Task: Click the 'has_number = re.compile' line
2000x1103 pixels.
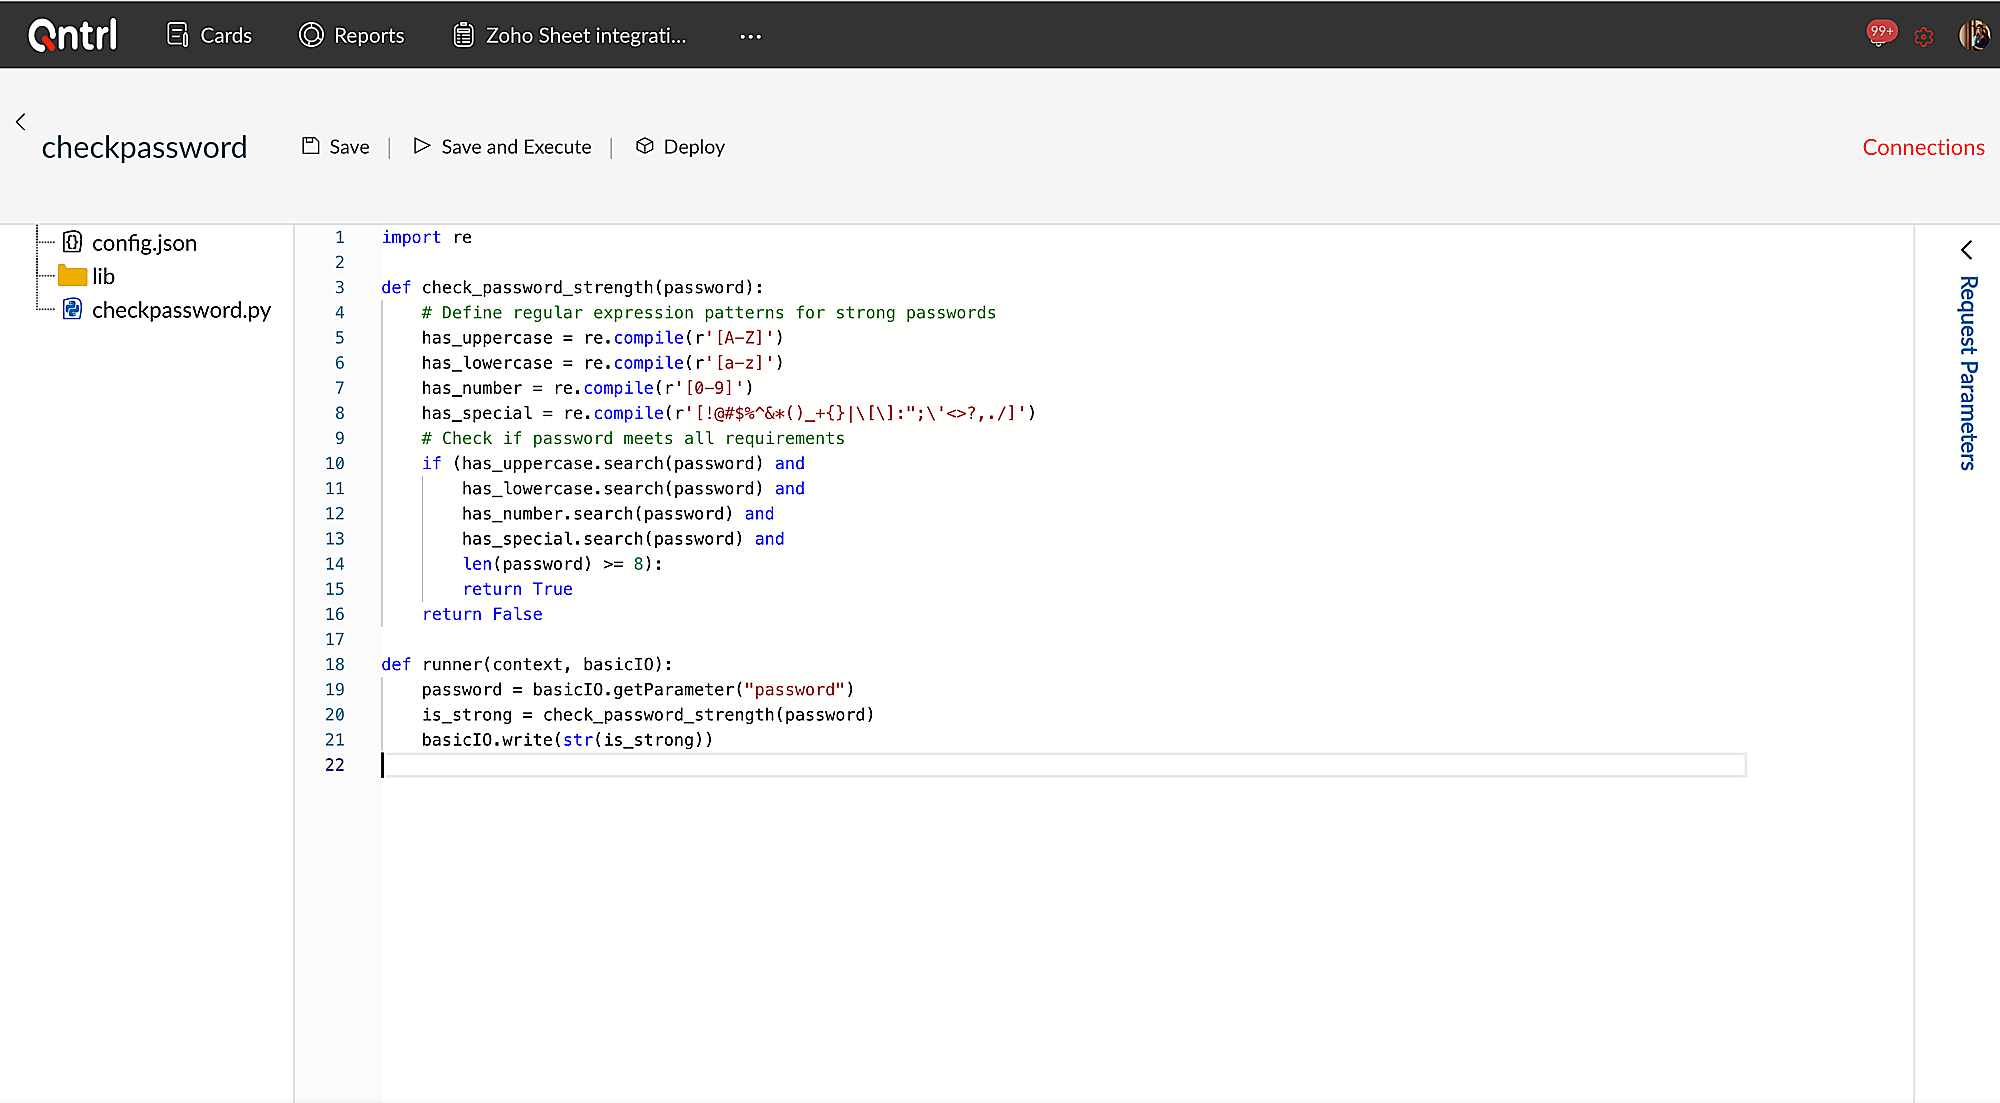Action: tap(587, 388)
